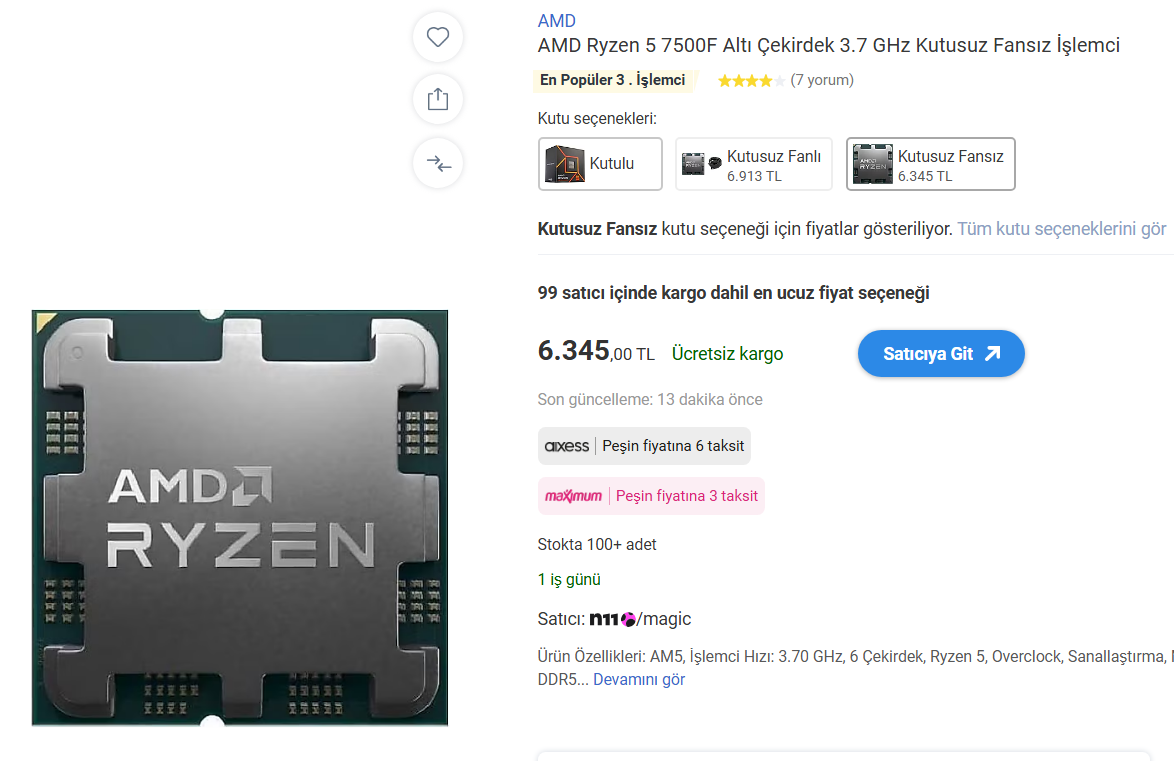Click the share icon button
The image size is (1174, 761).
(x=438, y=100)
